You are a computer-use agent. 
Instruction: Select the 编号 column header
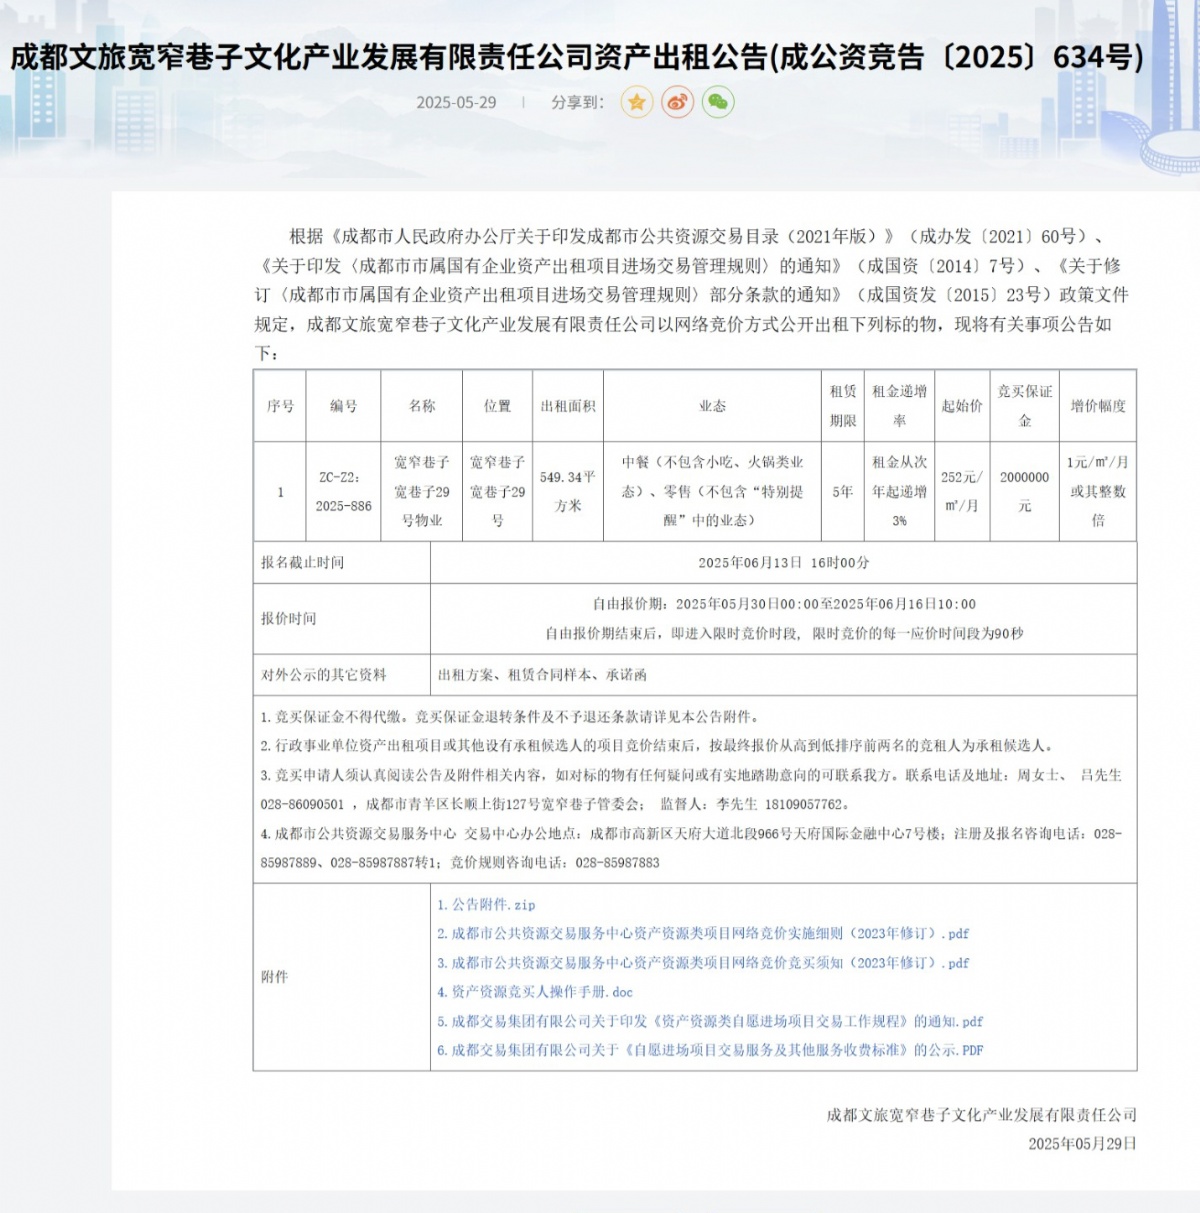[x=343, y=406]
